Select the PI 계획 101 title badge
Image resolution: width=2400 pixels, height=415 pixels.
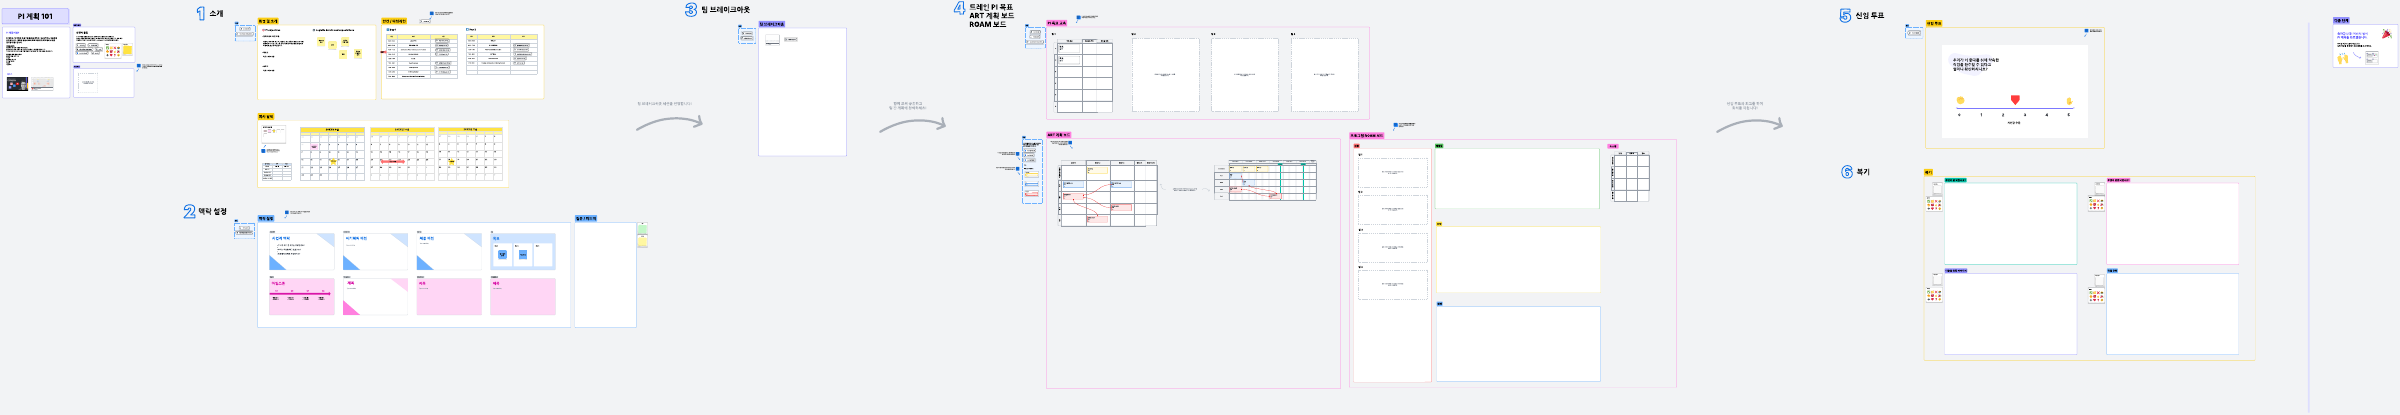click(x=35, y=16)
